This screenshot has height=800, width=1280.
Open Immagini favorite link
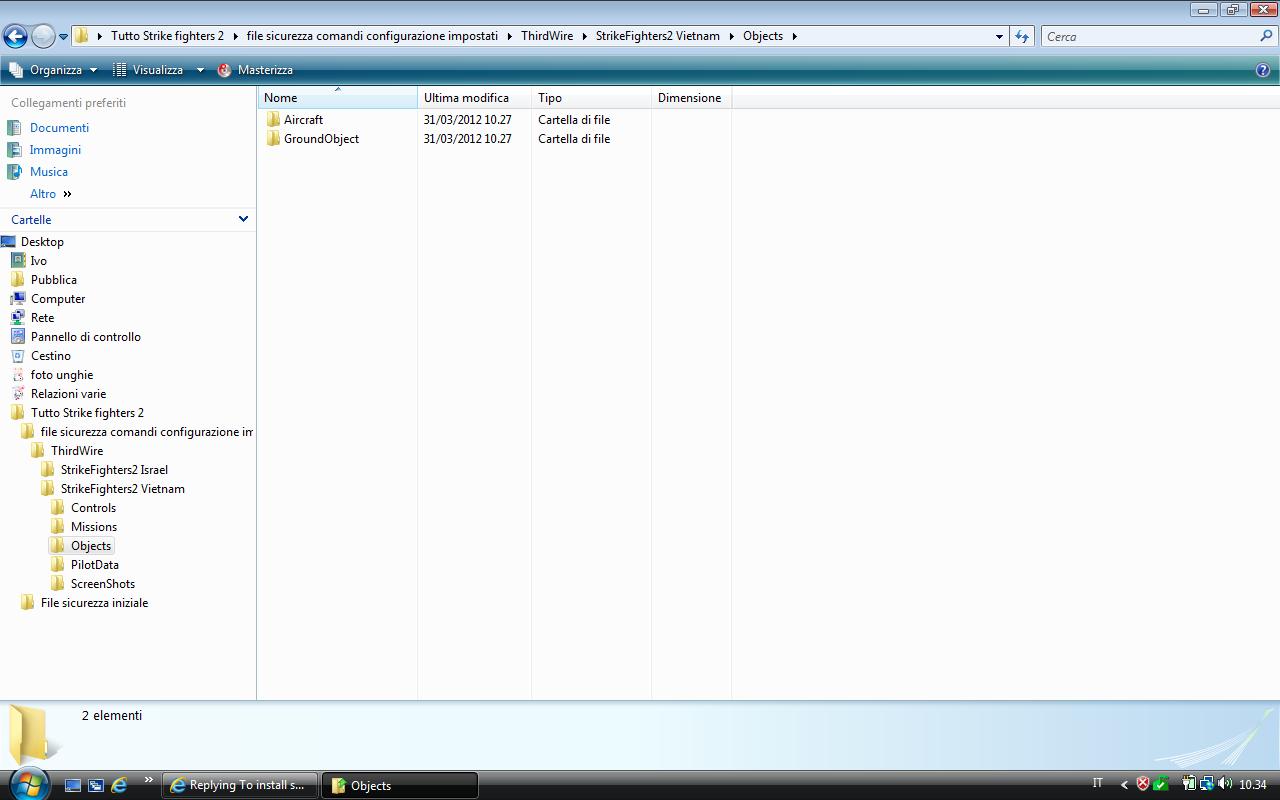(x=55, y=150)
